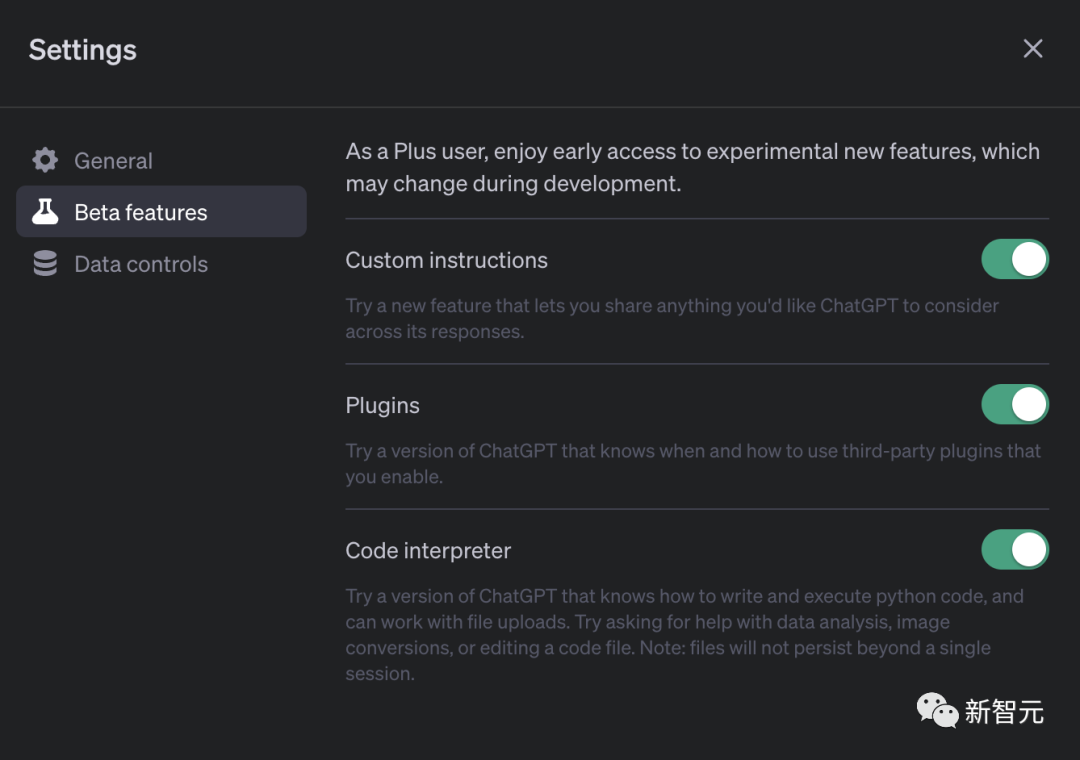
Task: Click the Custom instructions description text
Action: coord(671,318)
